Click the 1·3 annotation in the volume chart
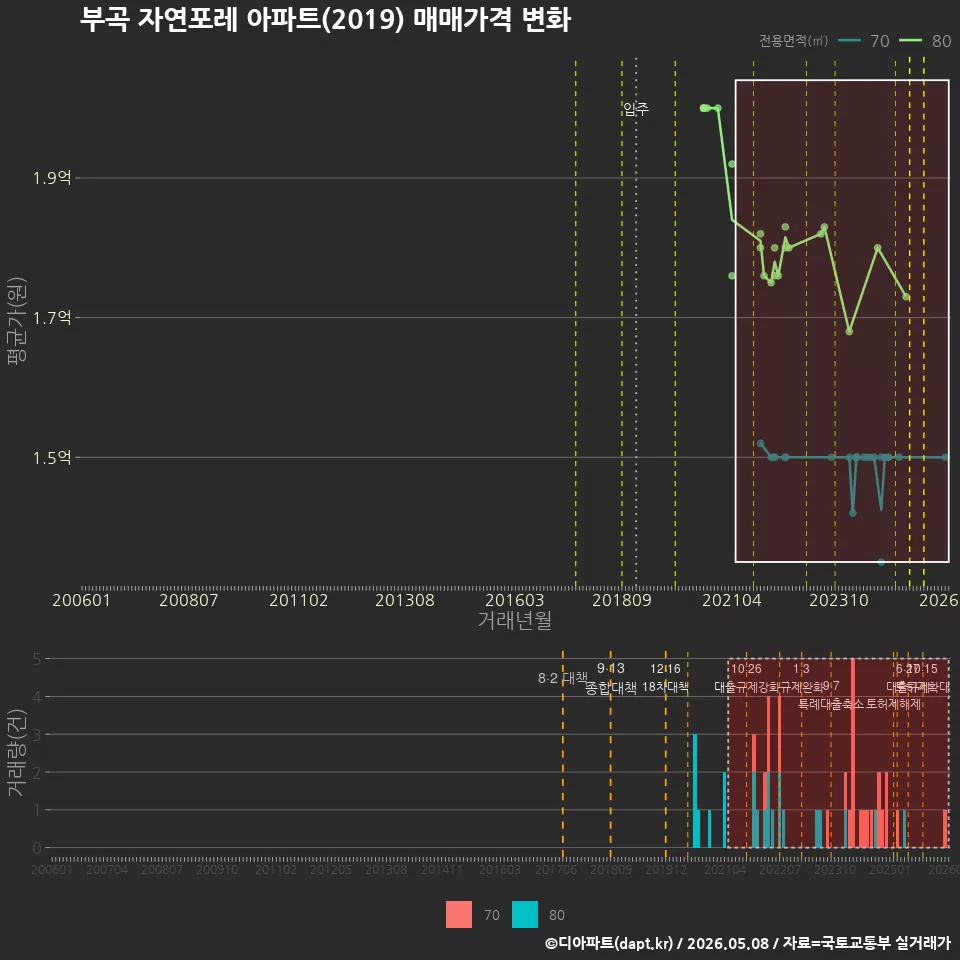Viewport: 960px width, 960px height. [801, 669]
